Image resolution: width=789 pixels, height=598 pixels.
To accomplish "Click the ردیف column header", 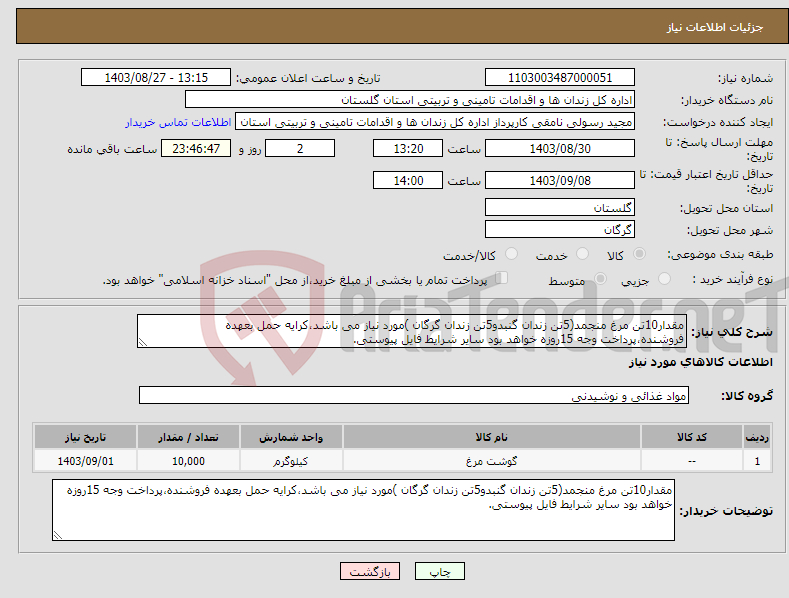I will pos(757,437).
